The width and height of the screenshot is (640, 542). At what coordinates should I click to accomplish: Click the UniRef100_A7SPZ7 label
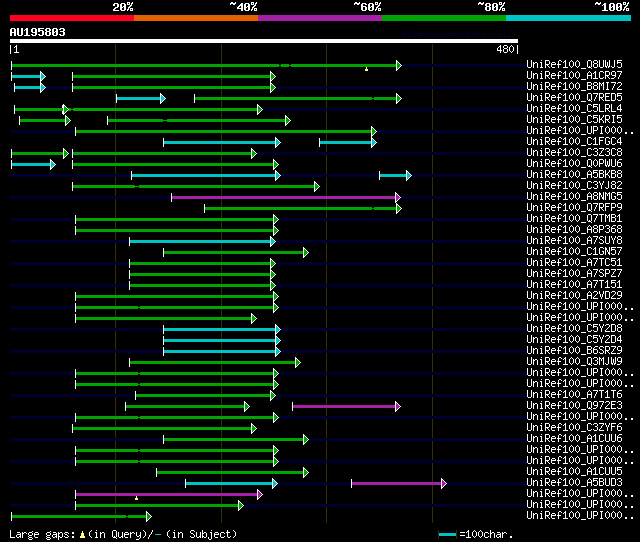coord(574,273)
